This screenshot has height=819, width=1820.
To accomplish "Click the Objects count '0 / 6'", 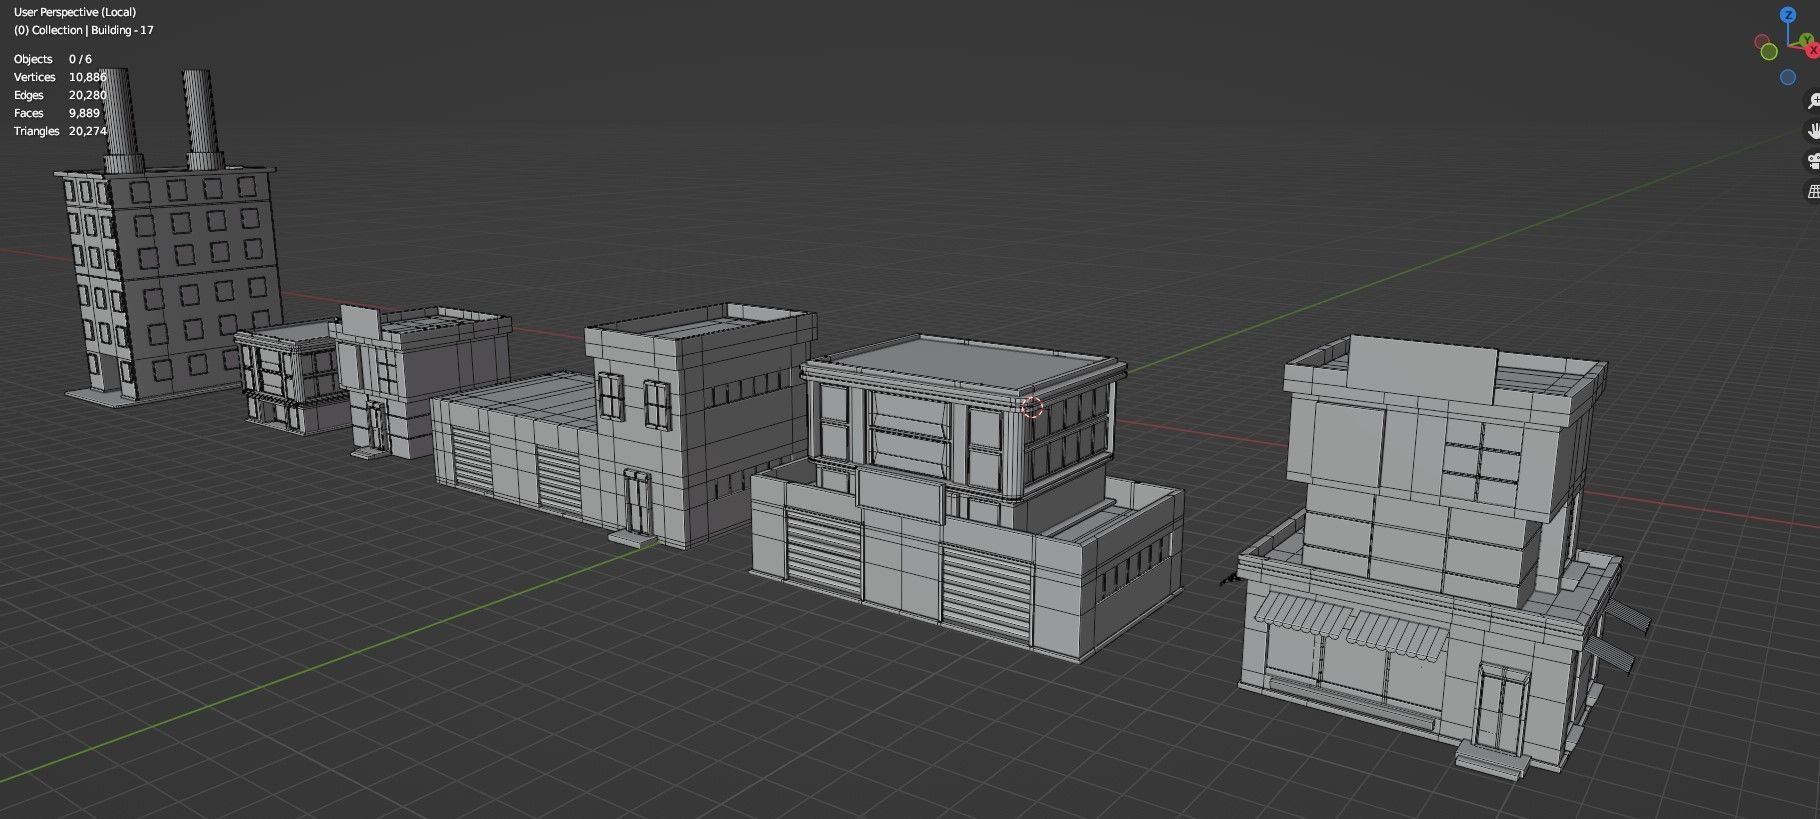I will 80,59.
